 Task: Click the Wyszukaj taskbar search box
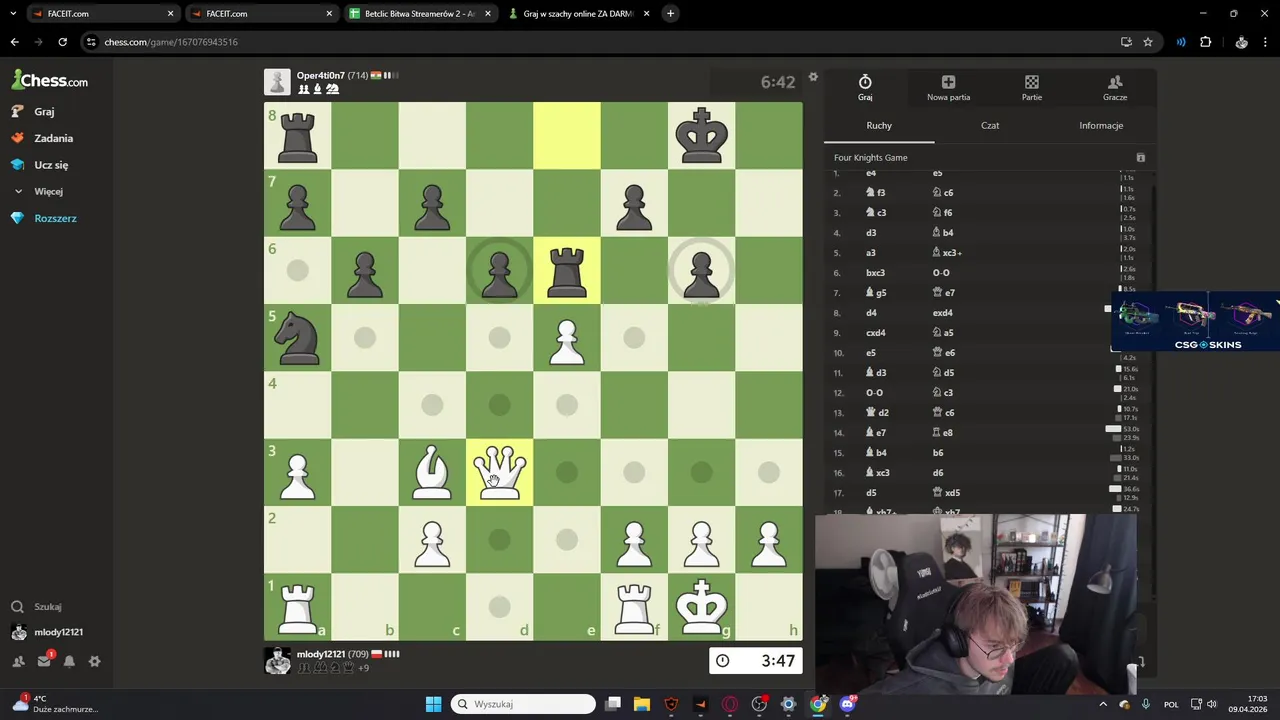522,704
